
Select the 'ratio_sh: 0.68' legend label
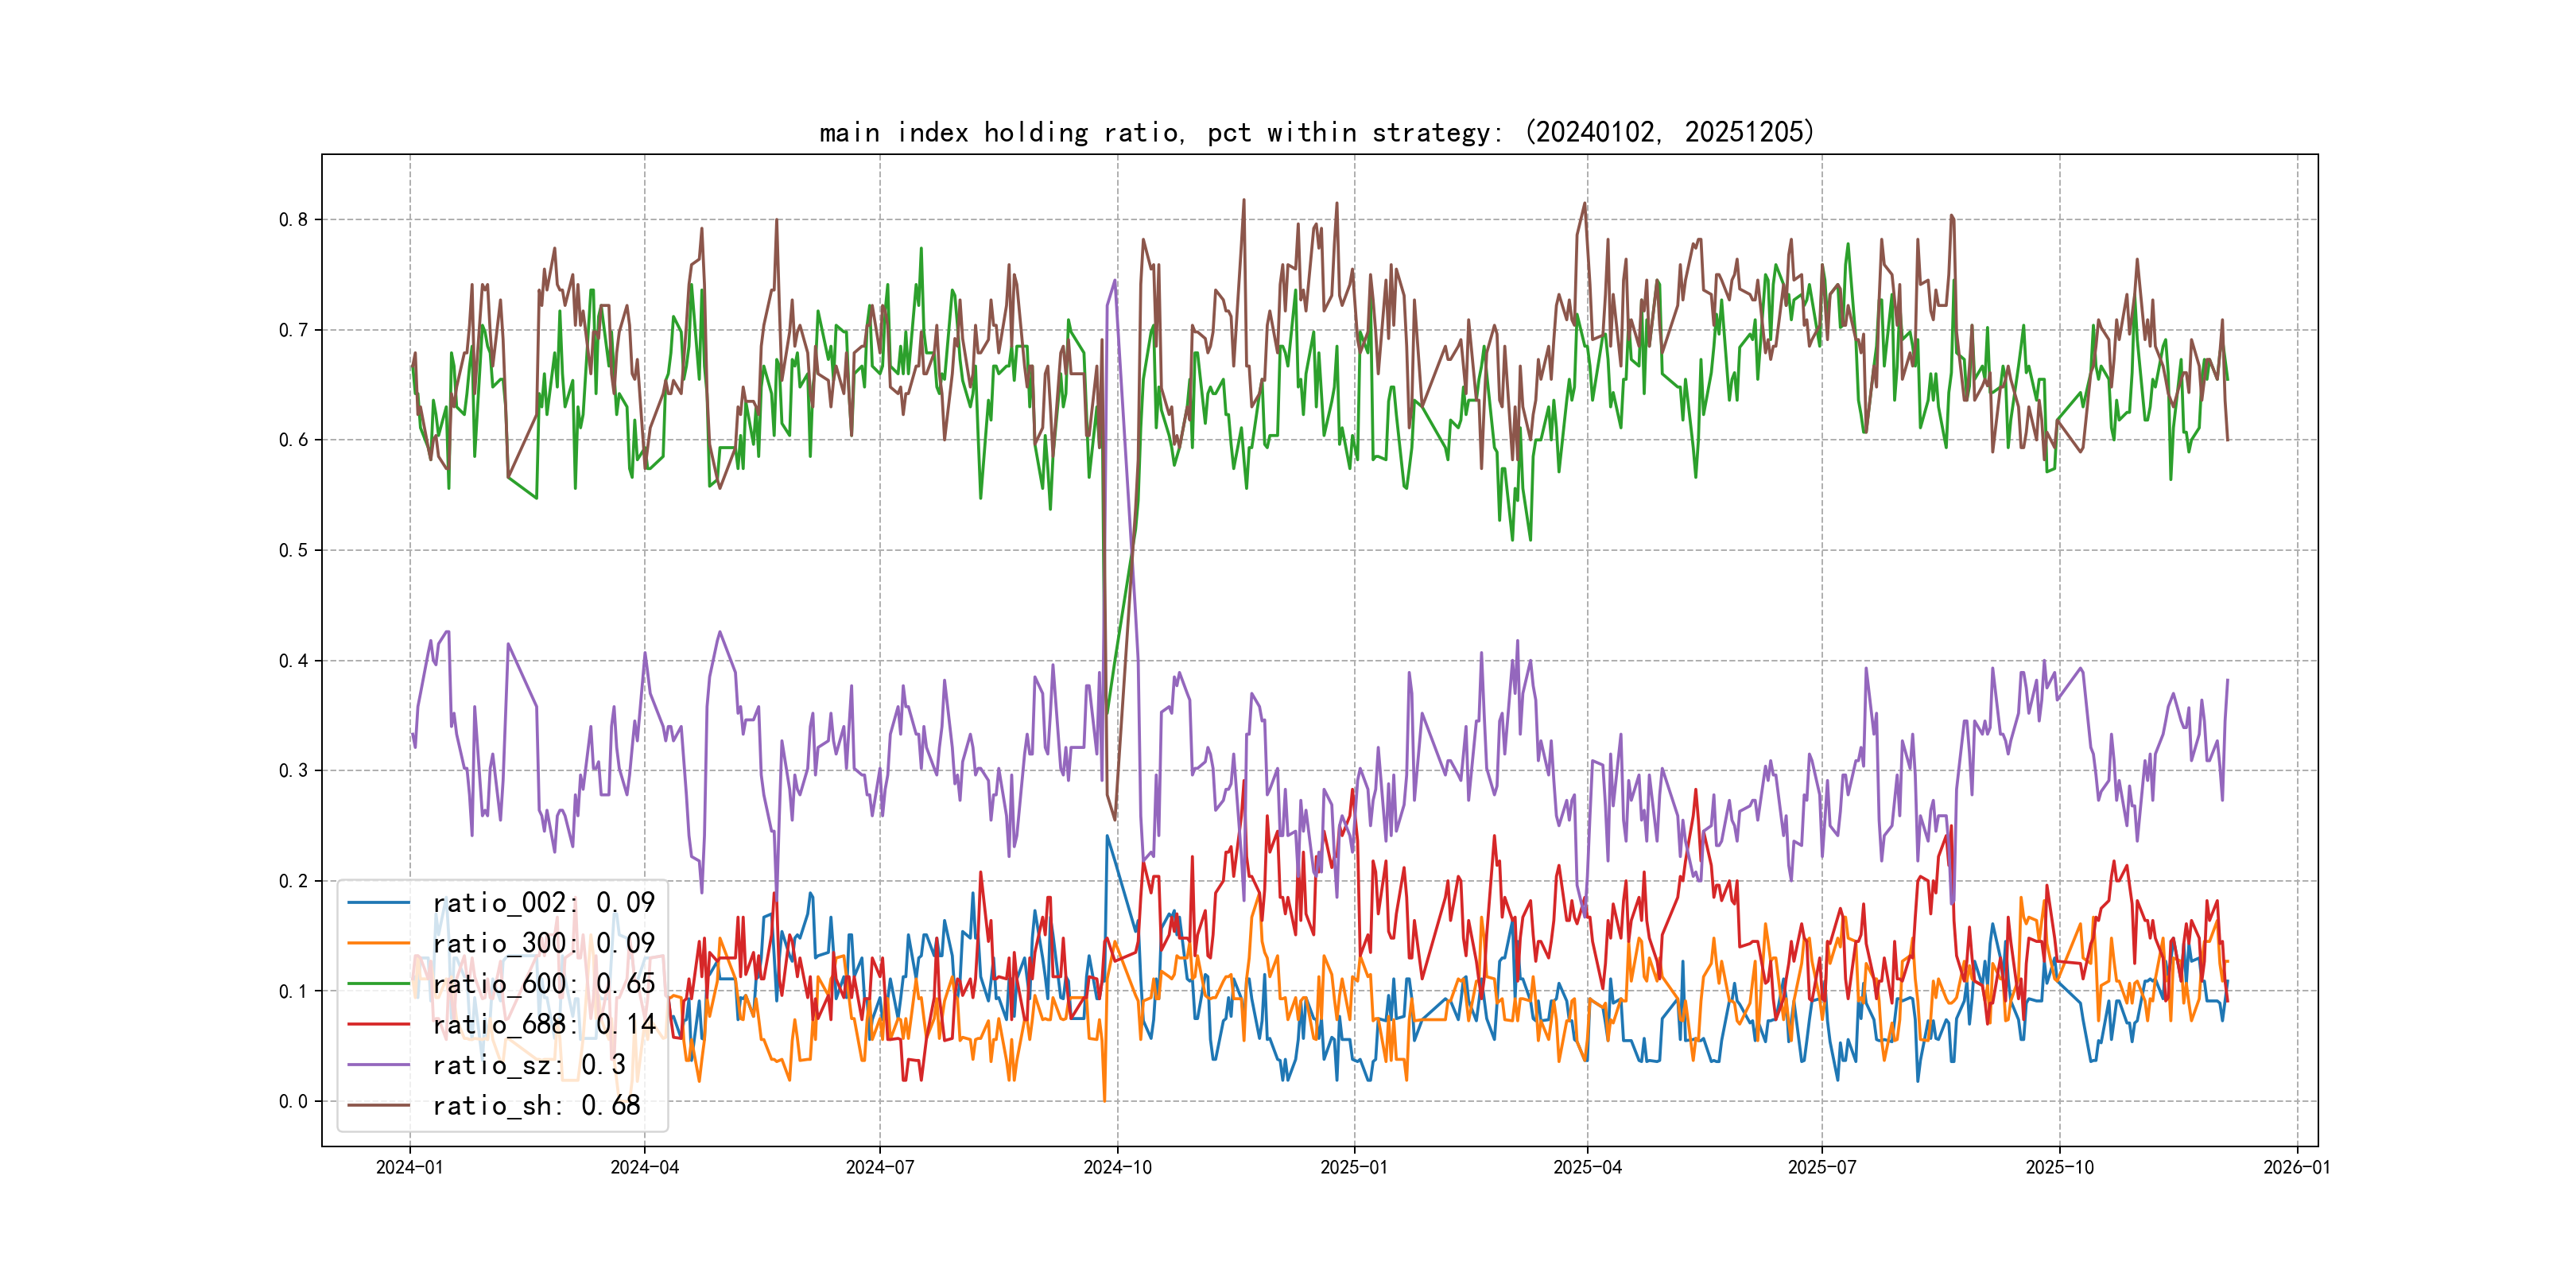pos(536,1105)
